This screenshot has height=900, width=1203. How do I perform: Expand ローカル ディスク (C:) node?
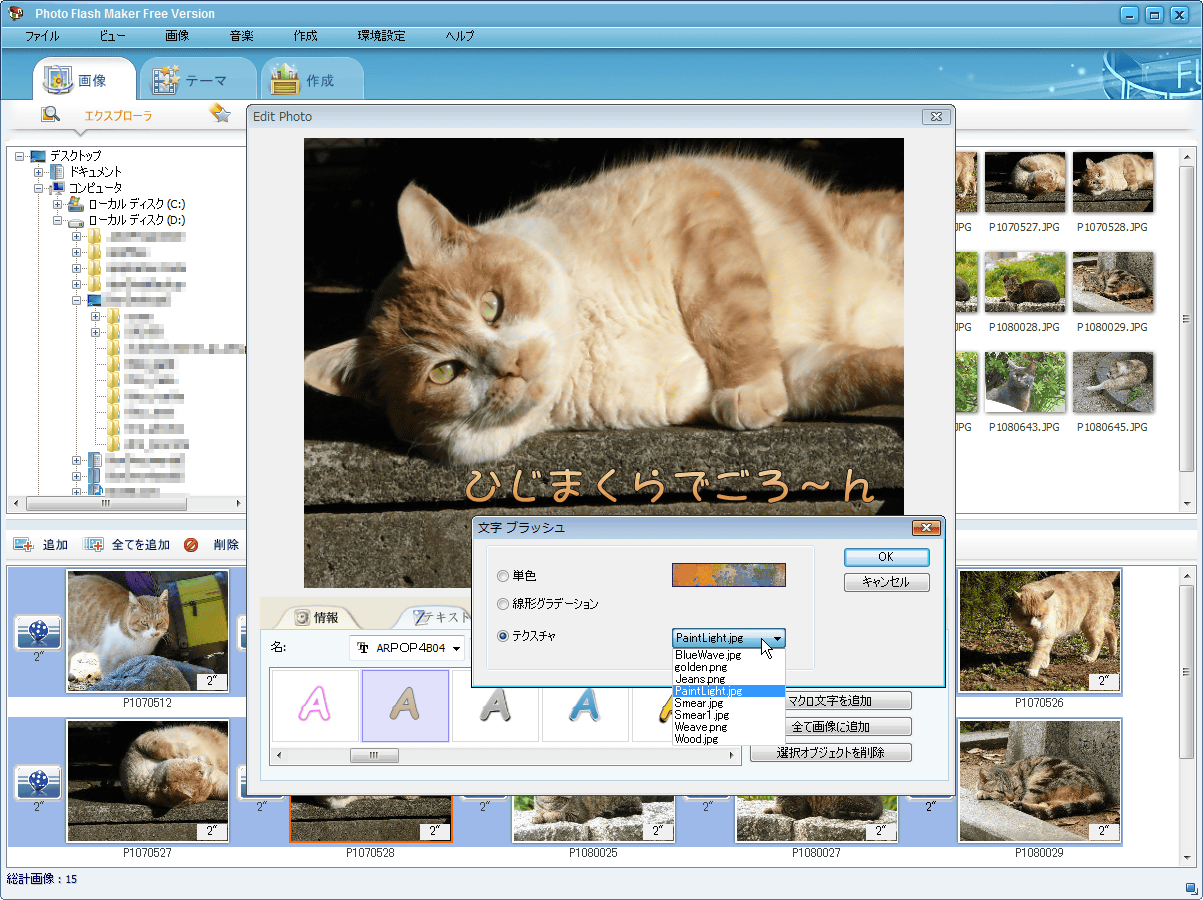coord(58,204)
